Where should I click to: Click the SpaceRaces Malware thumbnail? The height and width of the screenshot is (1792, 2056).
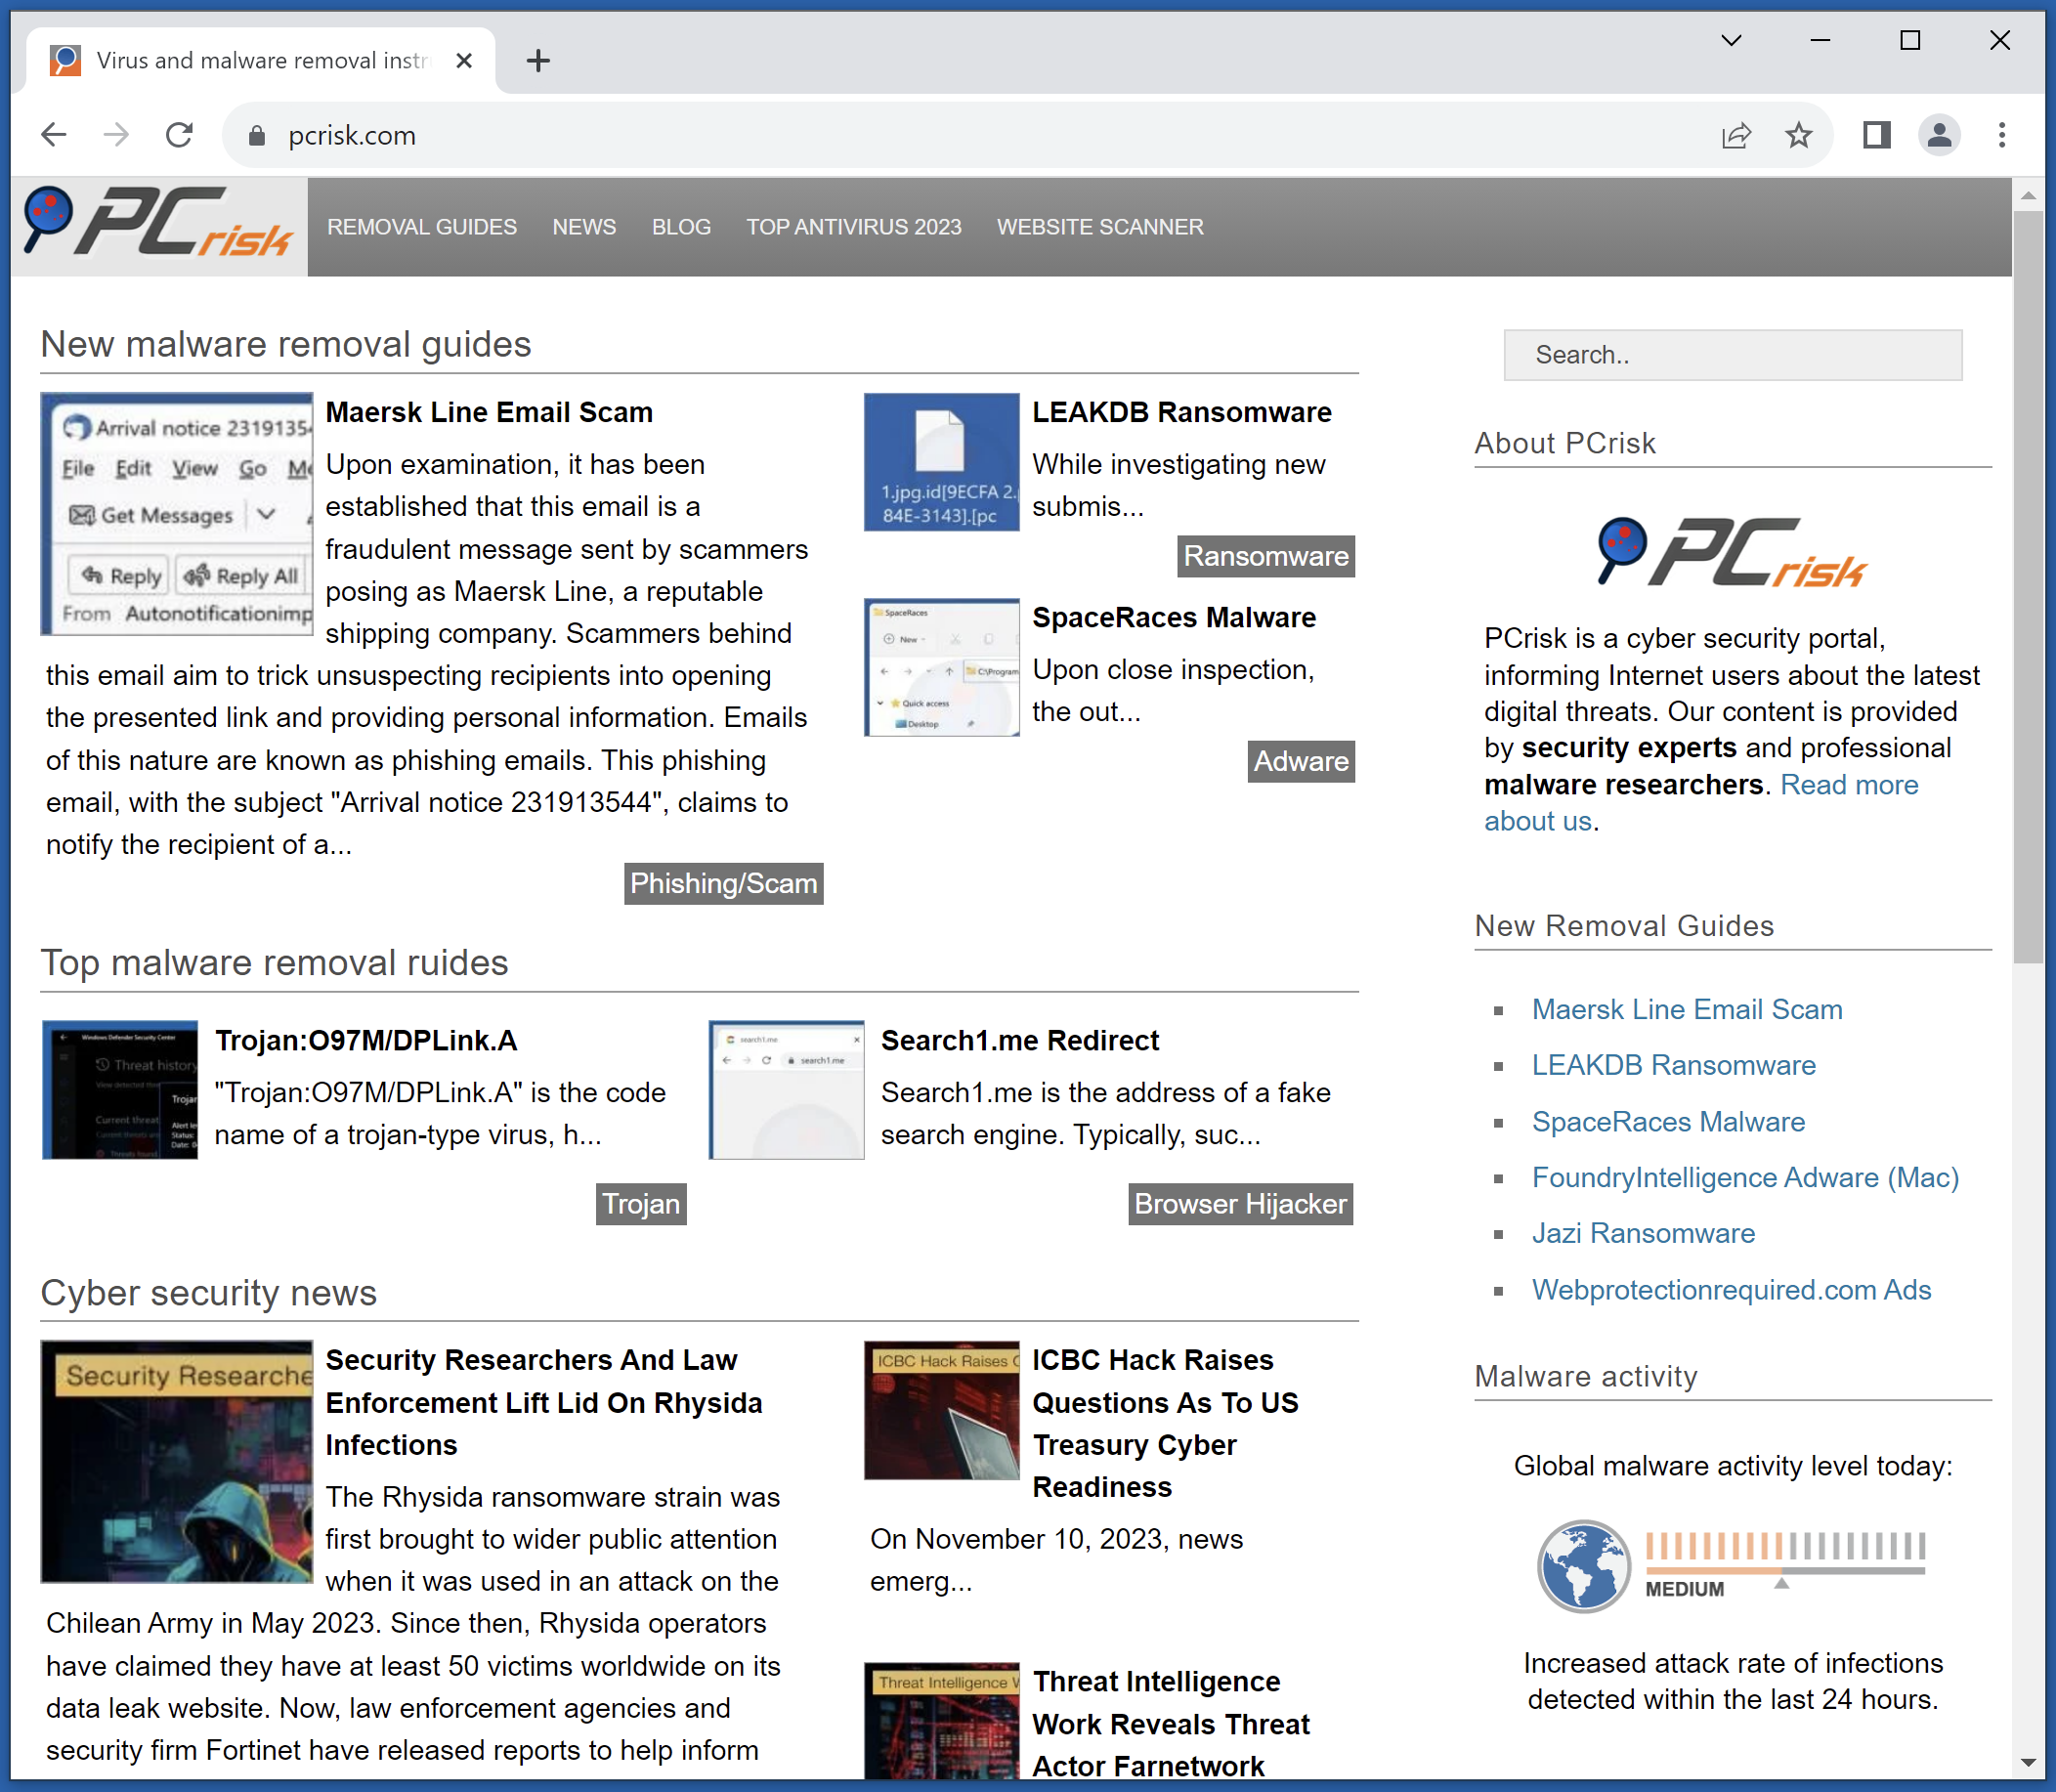coord(941,667)
